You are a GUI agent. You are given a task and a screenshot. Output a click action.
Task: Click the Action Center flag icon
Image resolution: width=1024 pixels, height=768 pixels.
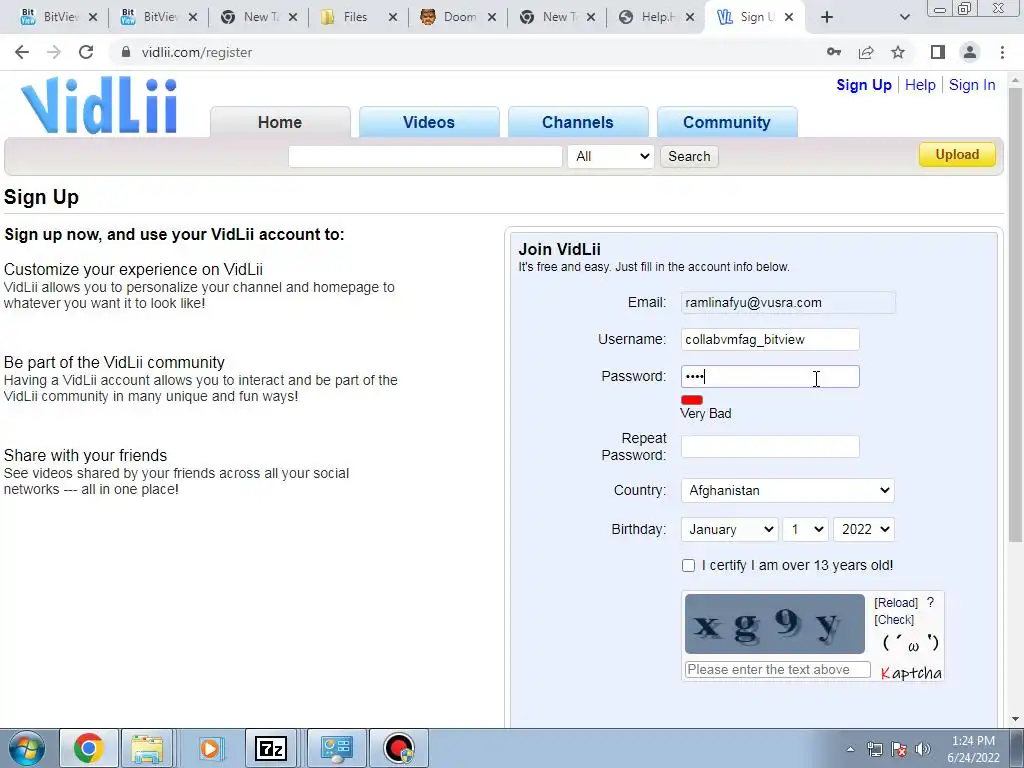(899, 749)
